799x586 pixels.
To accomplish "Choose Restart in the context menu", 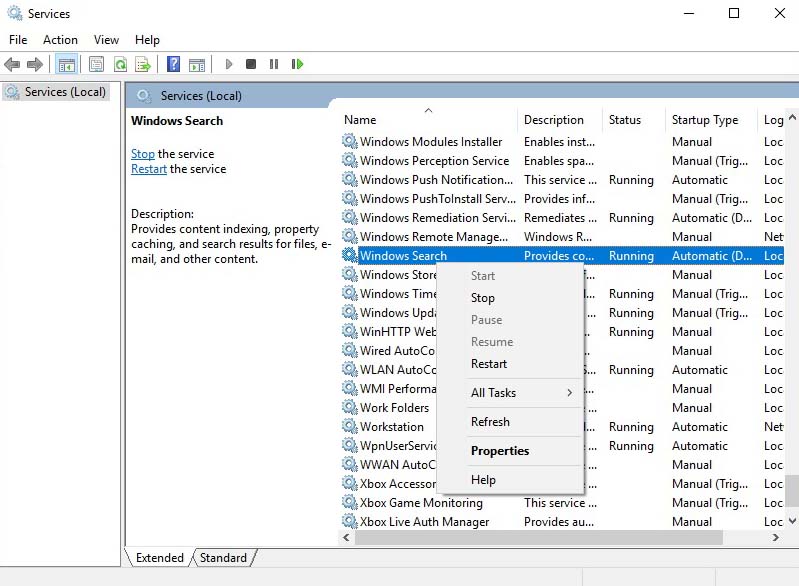I will [510, 364].
